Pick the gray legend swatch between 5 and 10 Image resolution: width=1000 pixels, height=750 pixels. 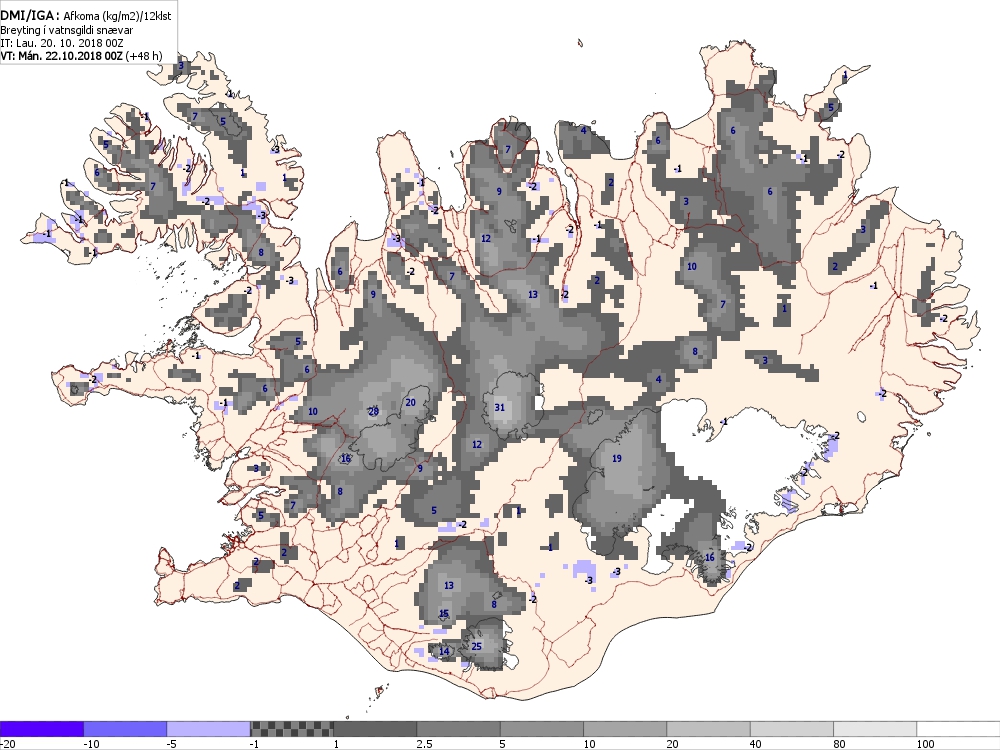click(x=542, y=728)
